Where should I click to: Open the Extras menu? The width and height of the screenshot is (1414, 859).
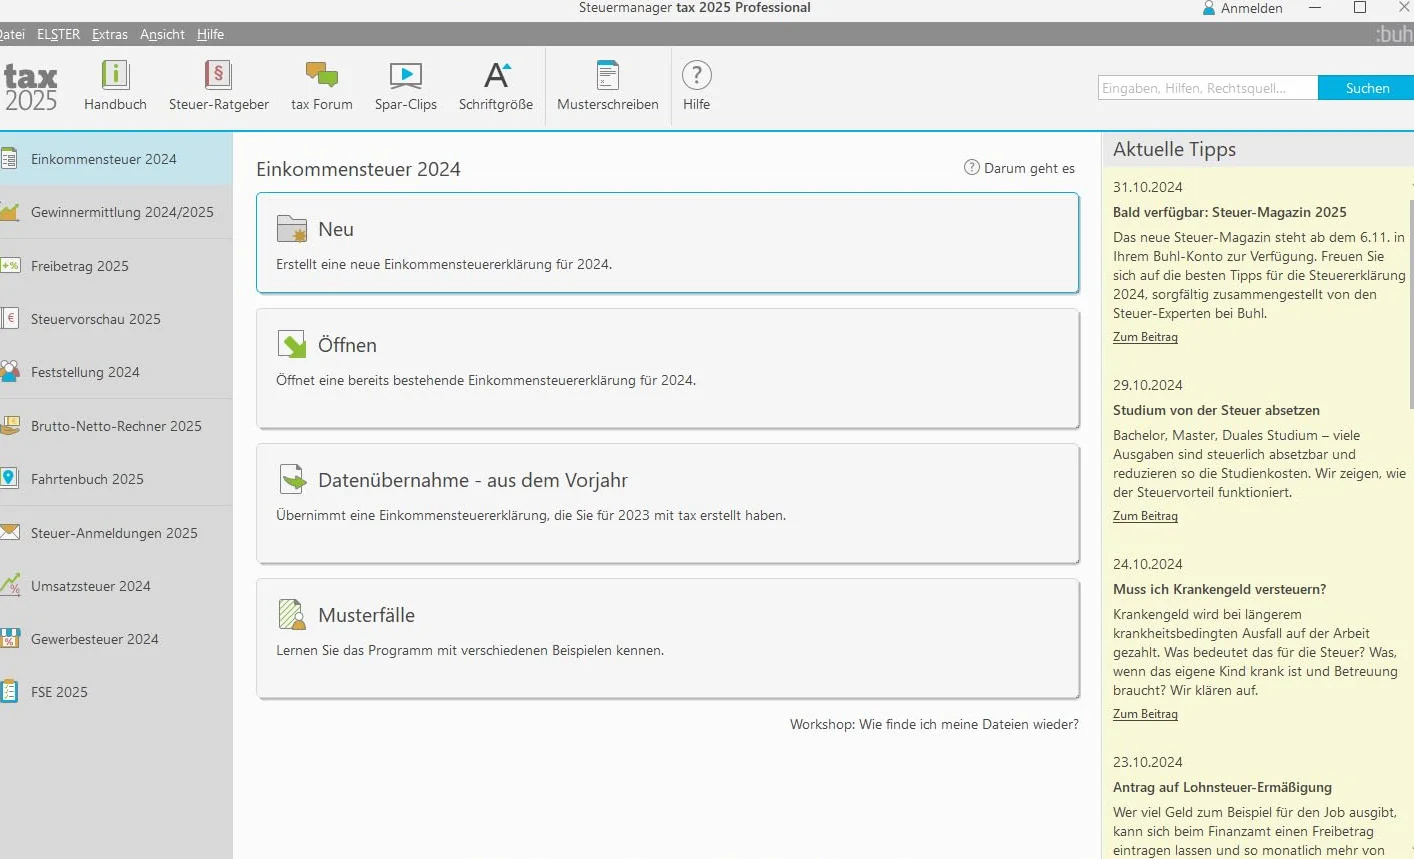click(x=110, y=34)
